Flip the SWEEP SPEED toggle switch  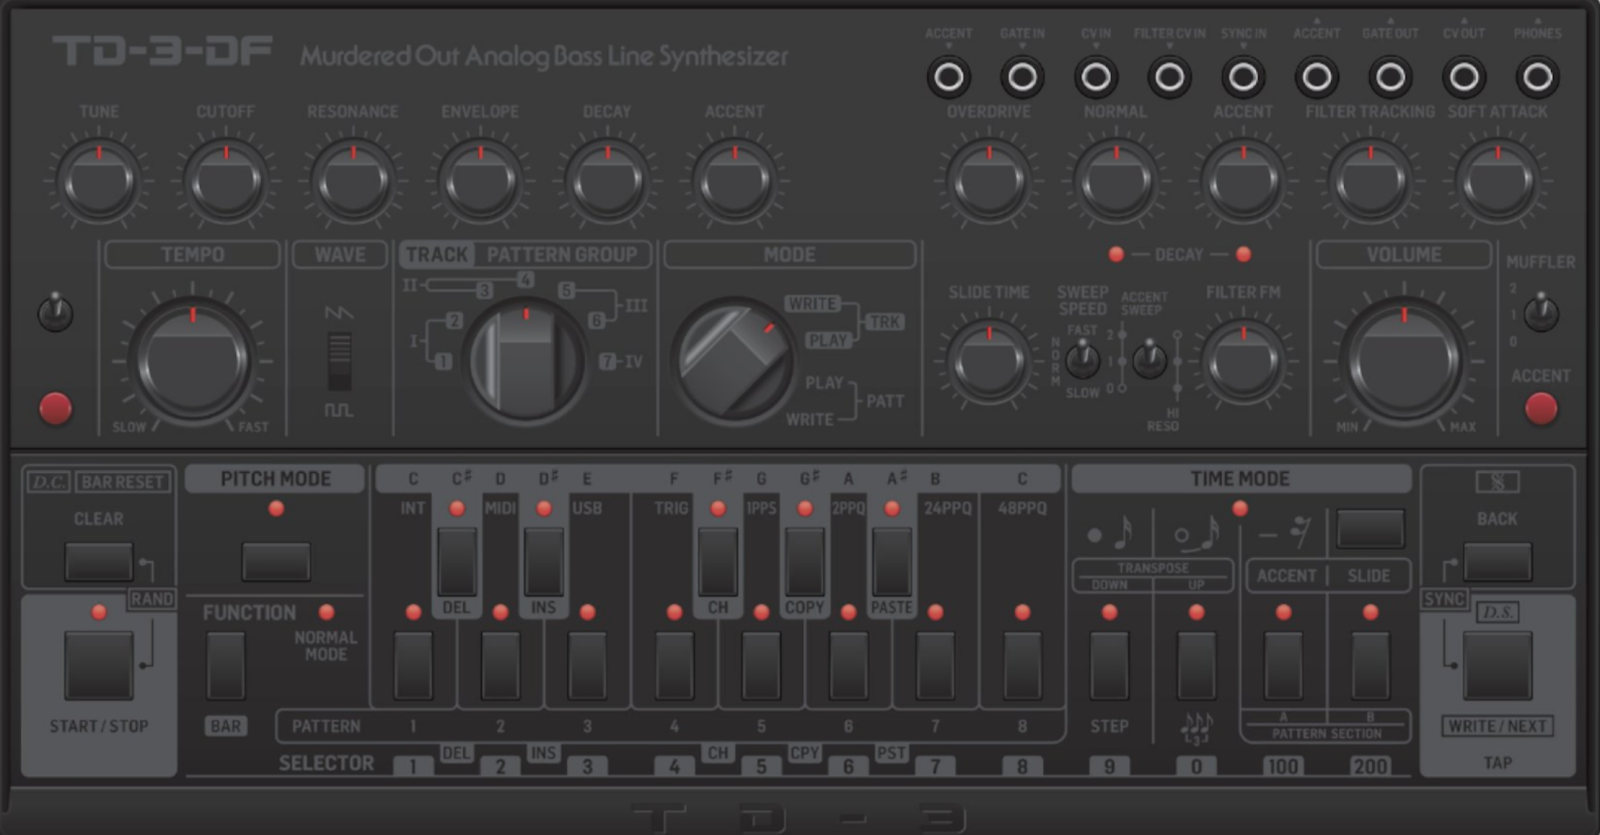click(x=1082, y=358)
